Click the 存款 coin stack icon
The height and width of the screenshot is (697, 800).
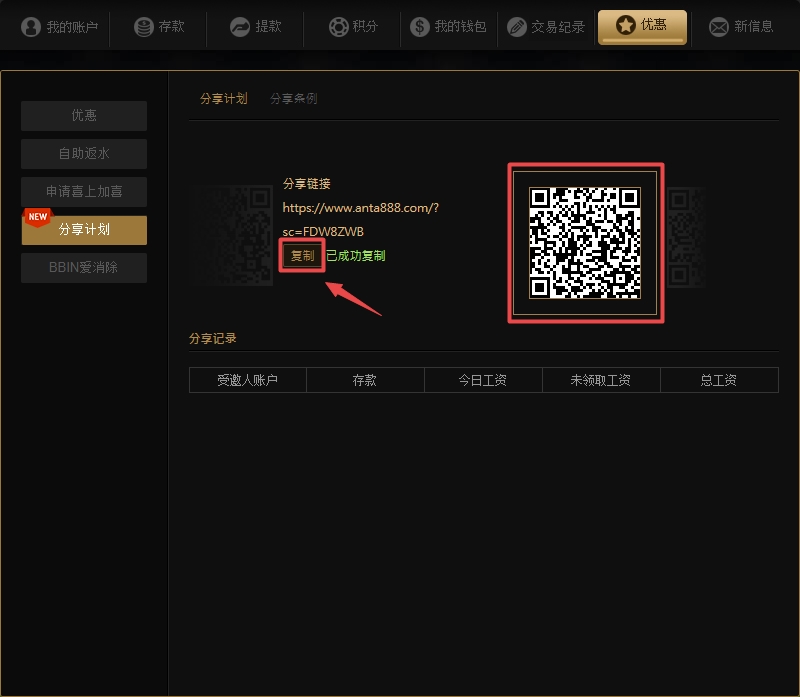point(144,27)
